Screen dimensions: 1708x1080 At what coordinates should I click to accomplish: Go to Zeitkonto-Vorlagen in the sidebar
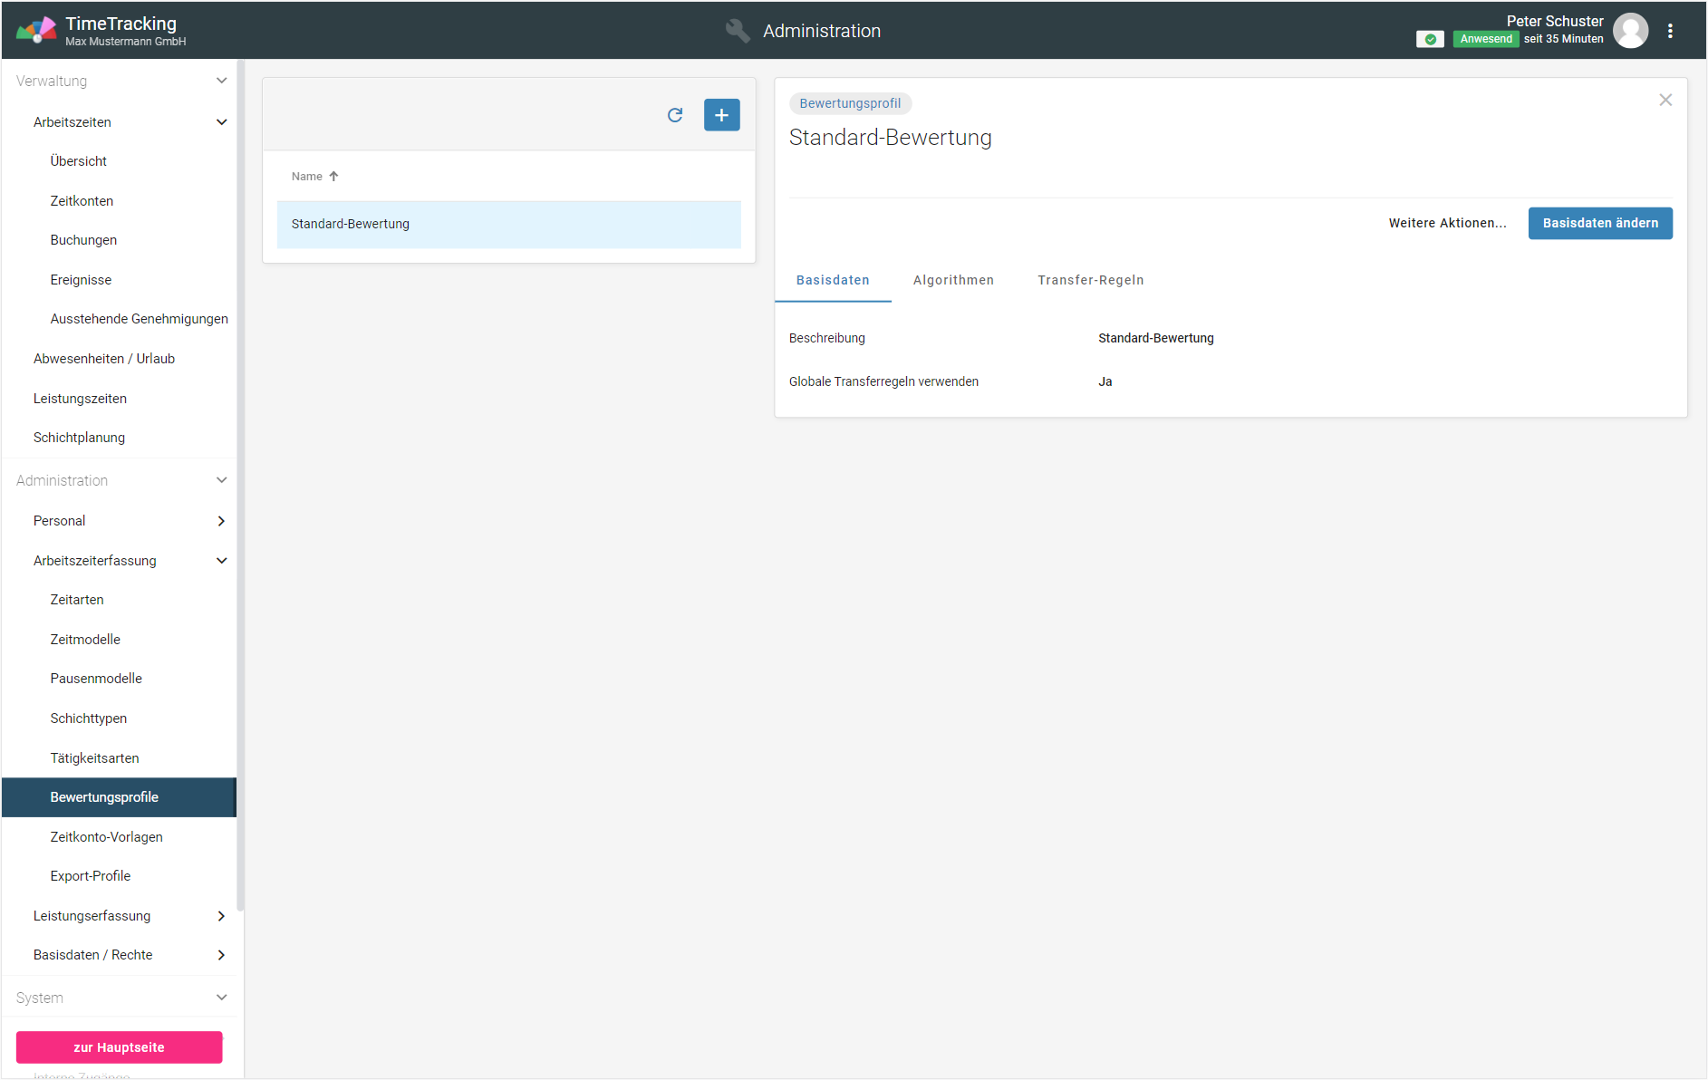(106, 837)
